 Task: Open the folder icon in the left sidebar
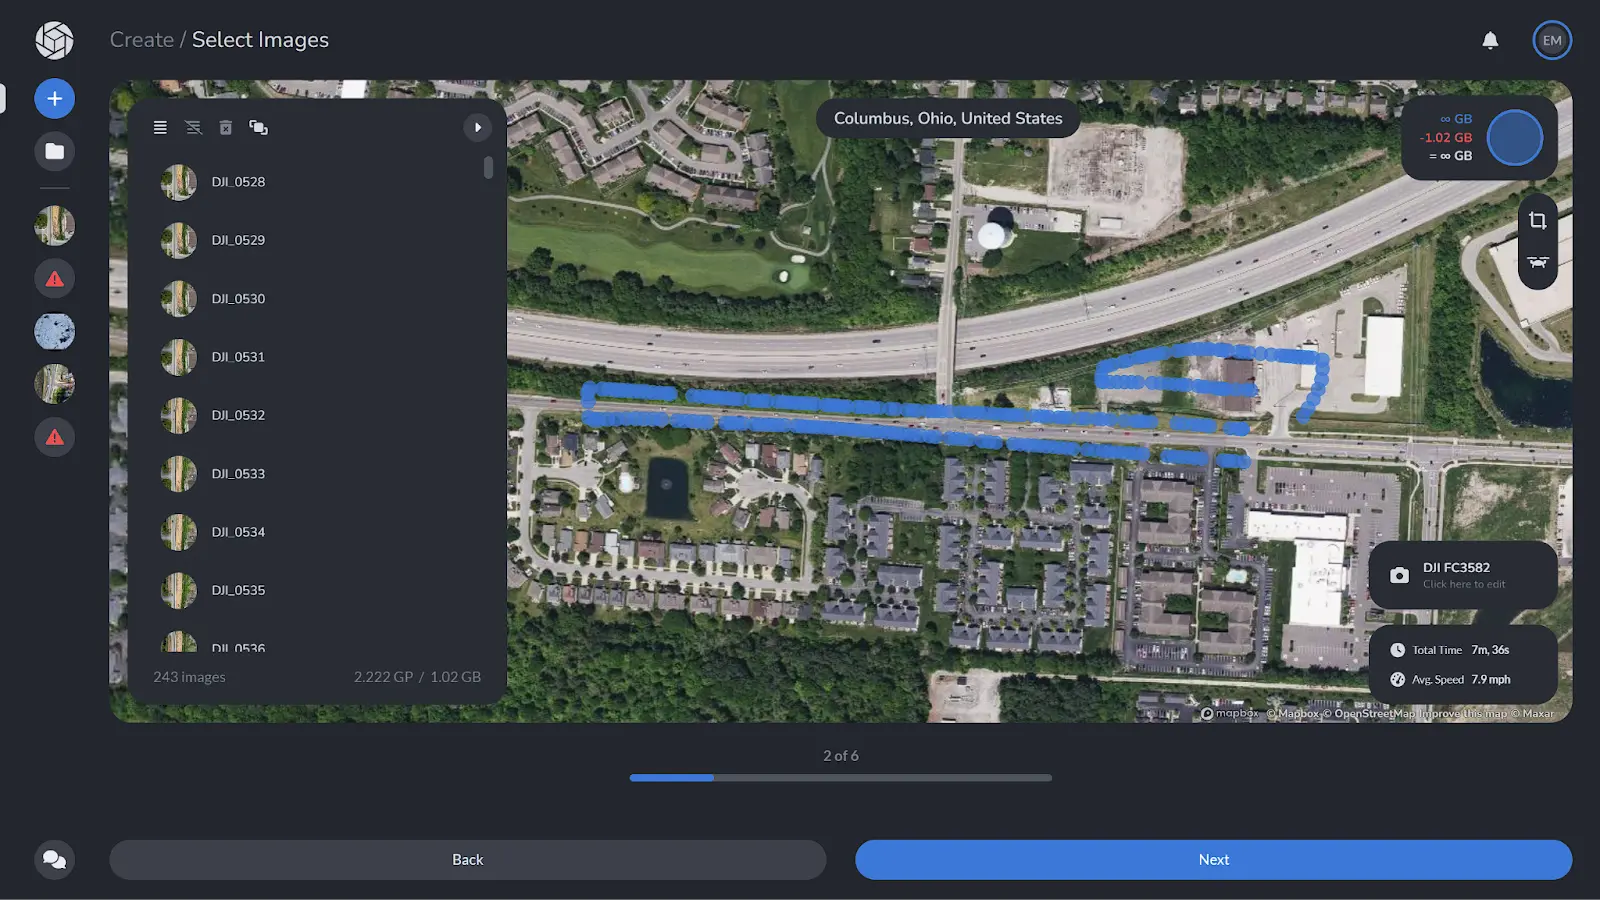[x=54, y=151]
